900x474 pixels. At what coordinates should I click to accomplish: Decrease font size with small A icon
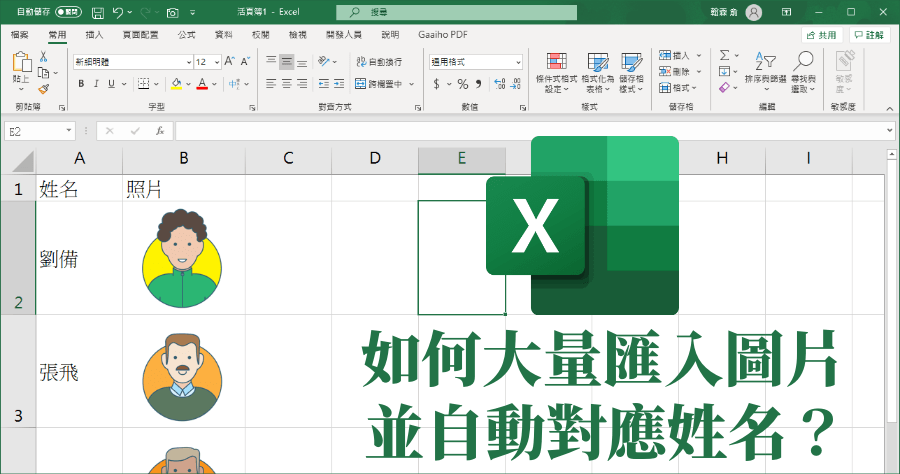pyautogui.click(x=245, y=61)
